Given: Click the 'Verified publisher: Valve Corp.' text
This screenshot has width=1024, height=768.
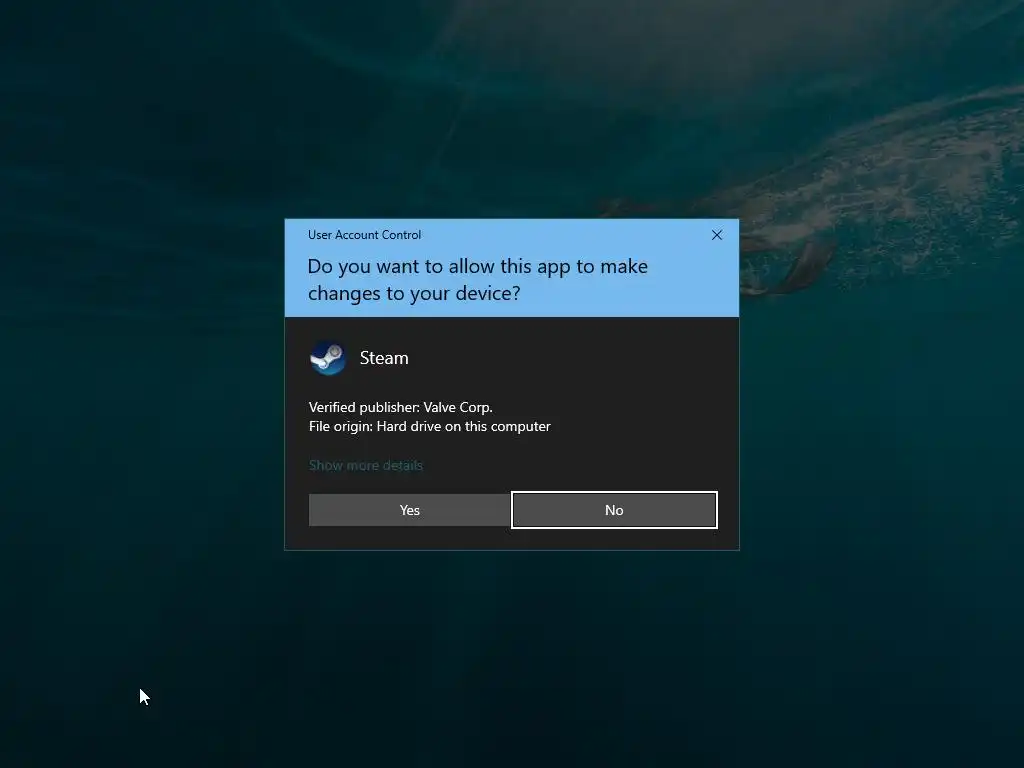Looking at the screenshot, I should (x=400, y=407).
